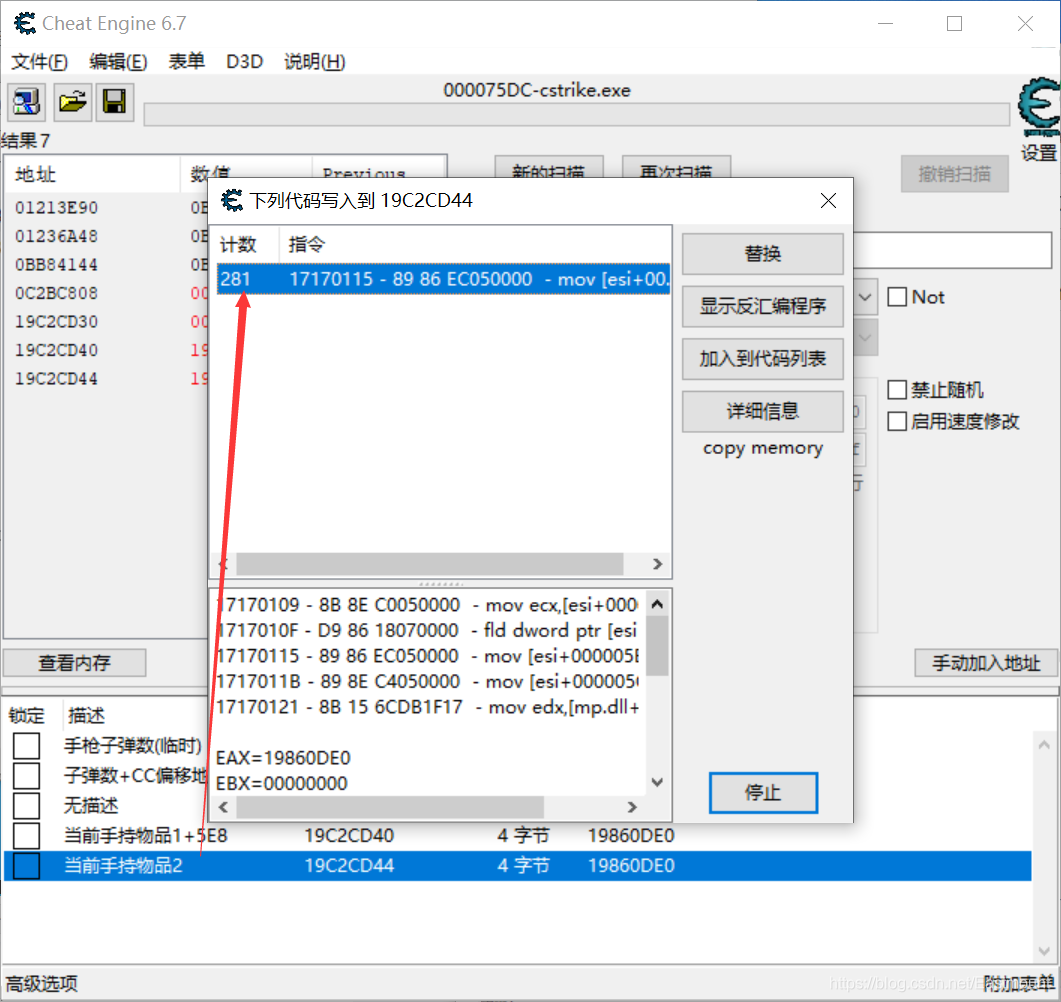This screenshot has height=1002, width=1061.
Task: Toggle lock checkbox for 子弹数+CC偏移地 row
Action: [x=26, y=775]
